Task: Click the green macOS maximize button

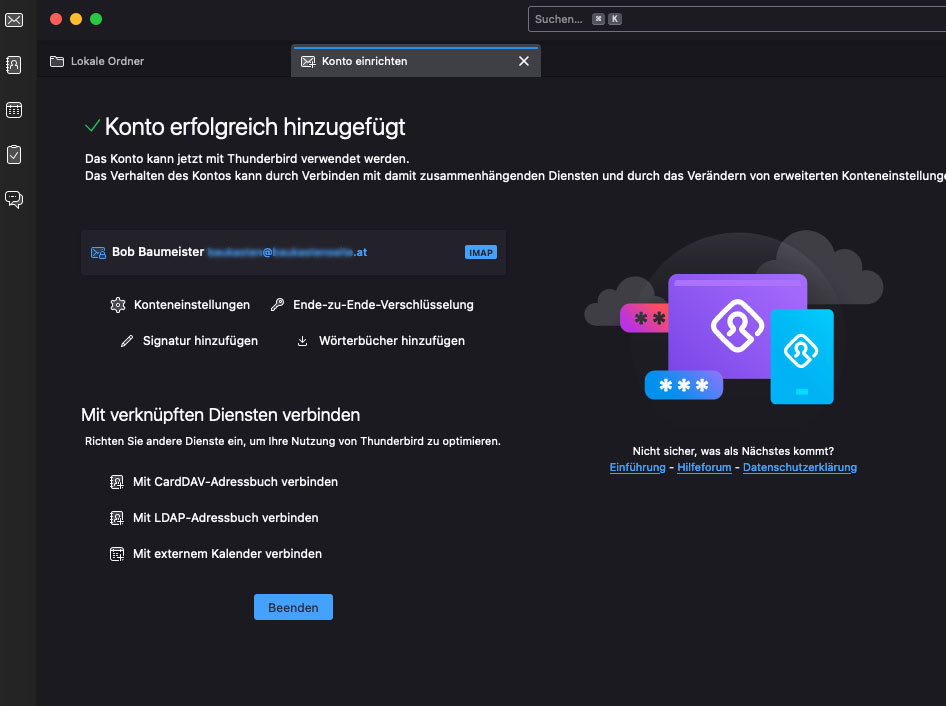Action: pyautogui.click(x=96, y=19)
